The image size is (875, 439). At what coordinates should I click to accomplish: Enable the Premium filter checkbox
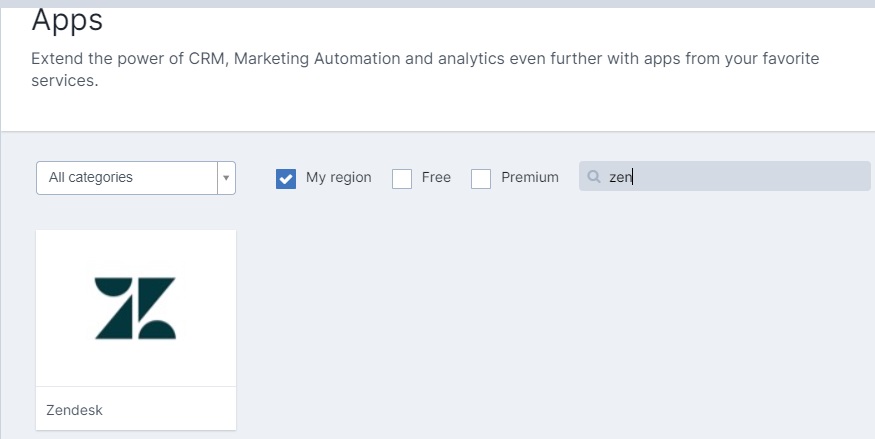tap(481, 179)
